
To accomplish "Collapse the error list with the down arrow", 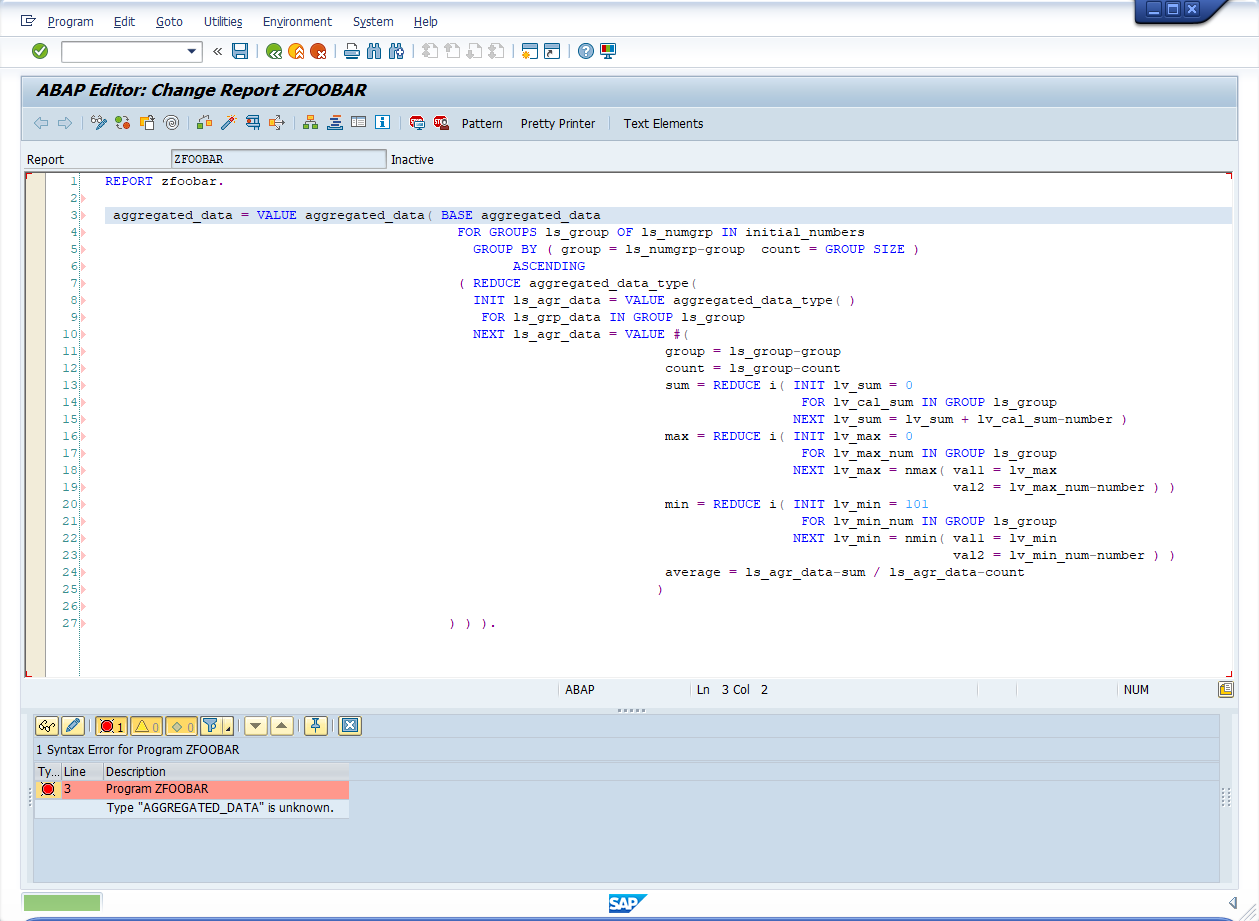I will tap(258, 725).
